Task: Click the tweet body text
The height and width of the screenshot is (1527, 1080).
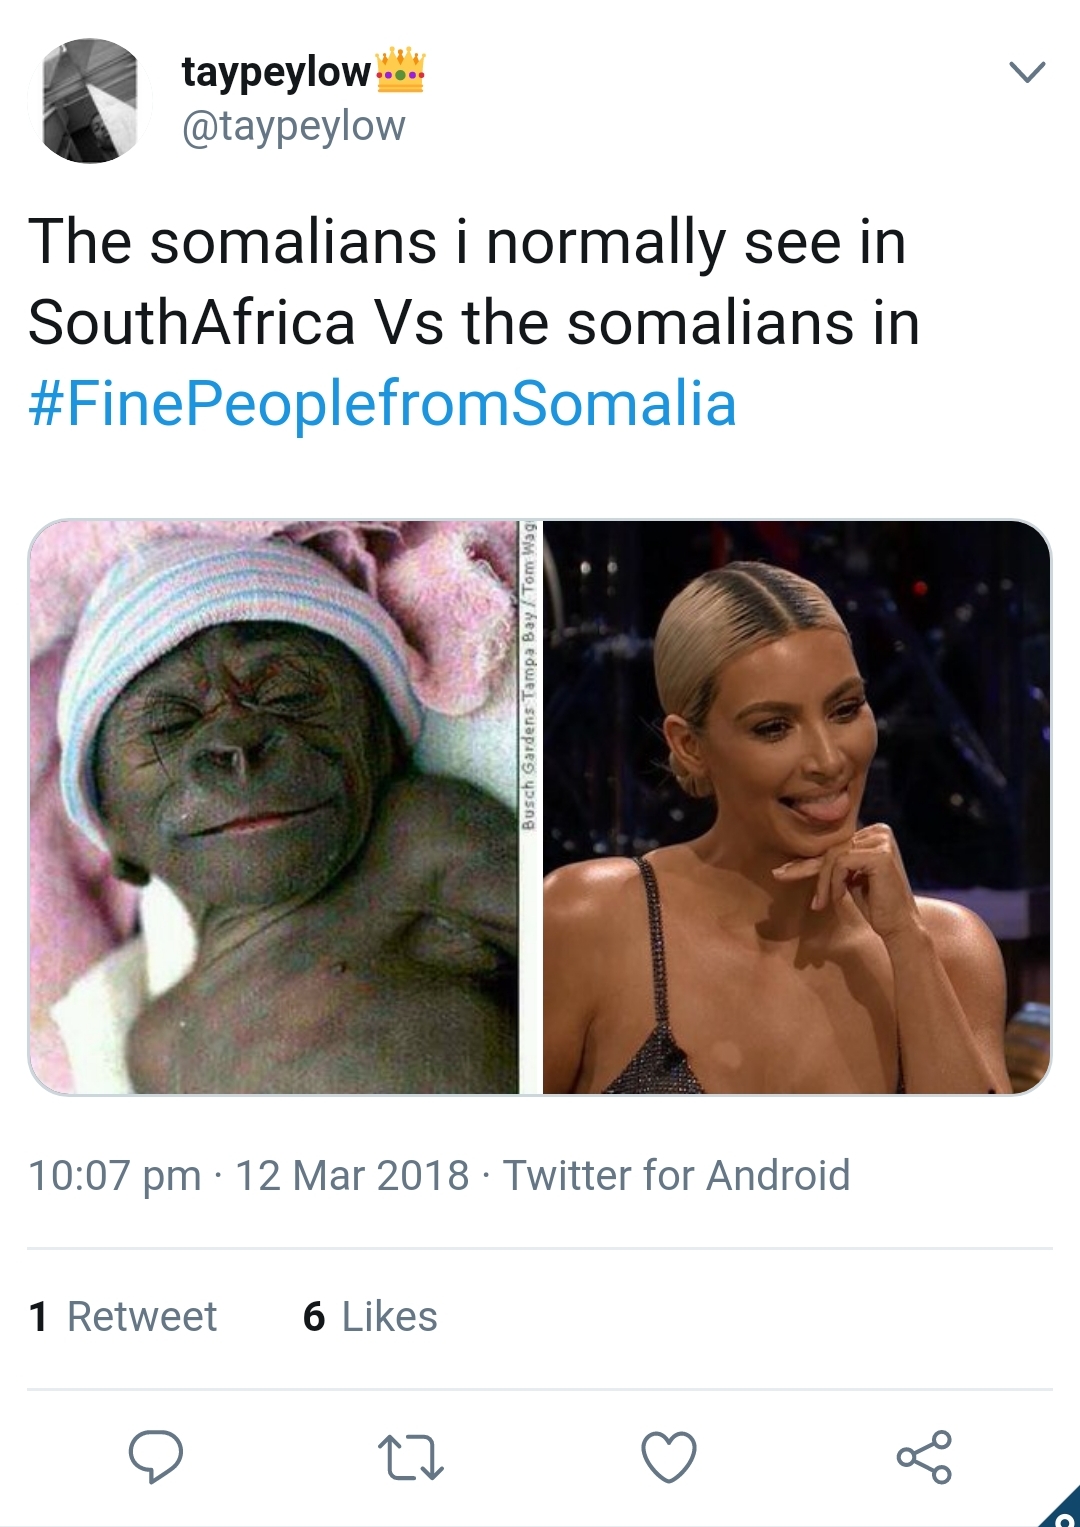Action: coord(474,323)
